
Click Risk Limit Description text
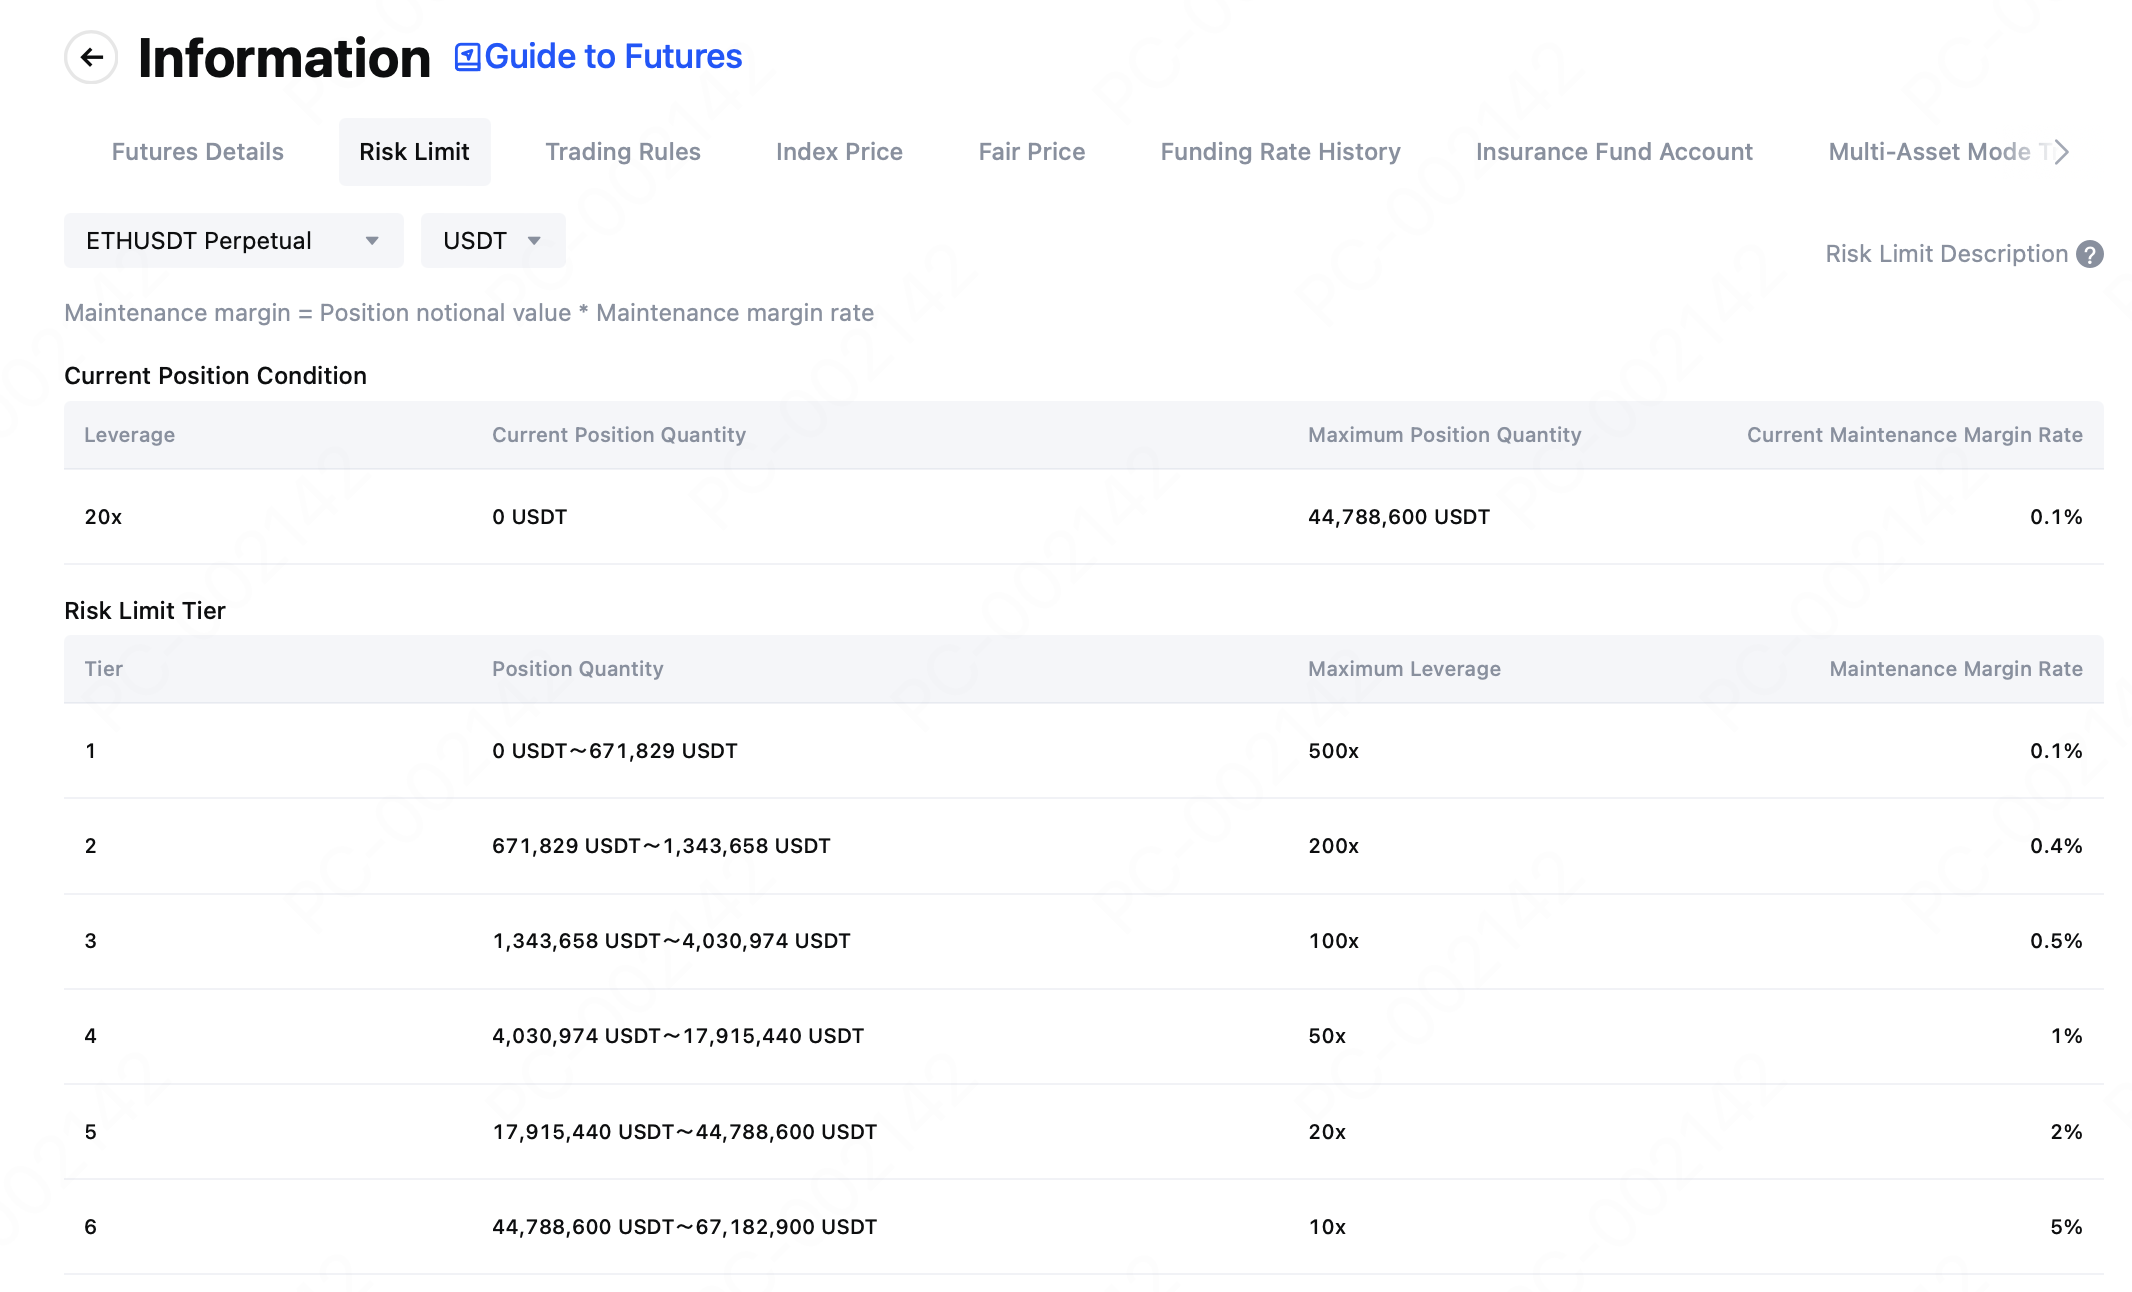coord(1946,254)
